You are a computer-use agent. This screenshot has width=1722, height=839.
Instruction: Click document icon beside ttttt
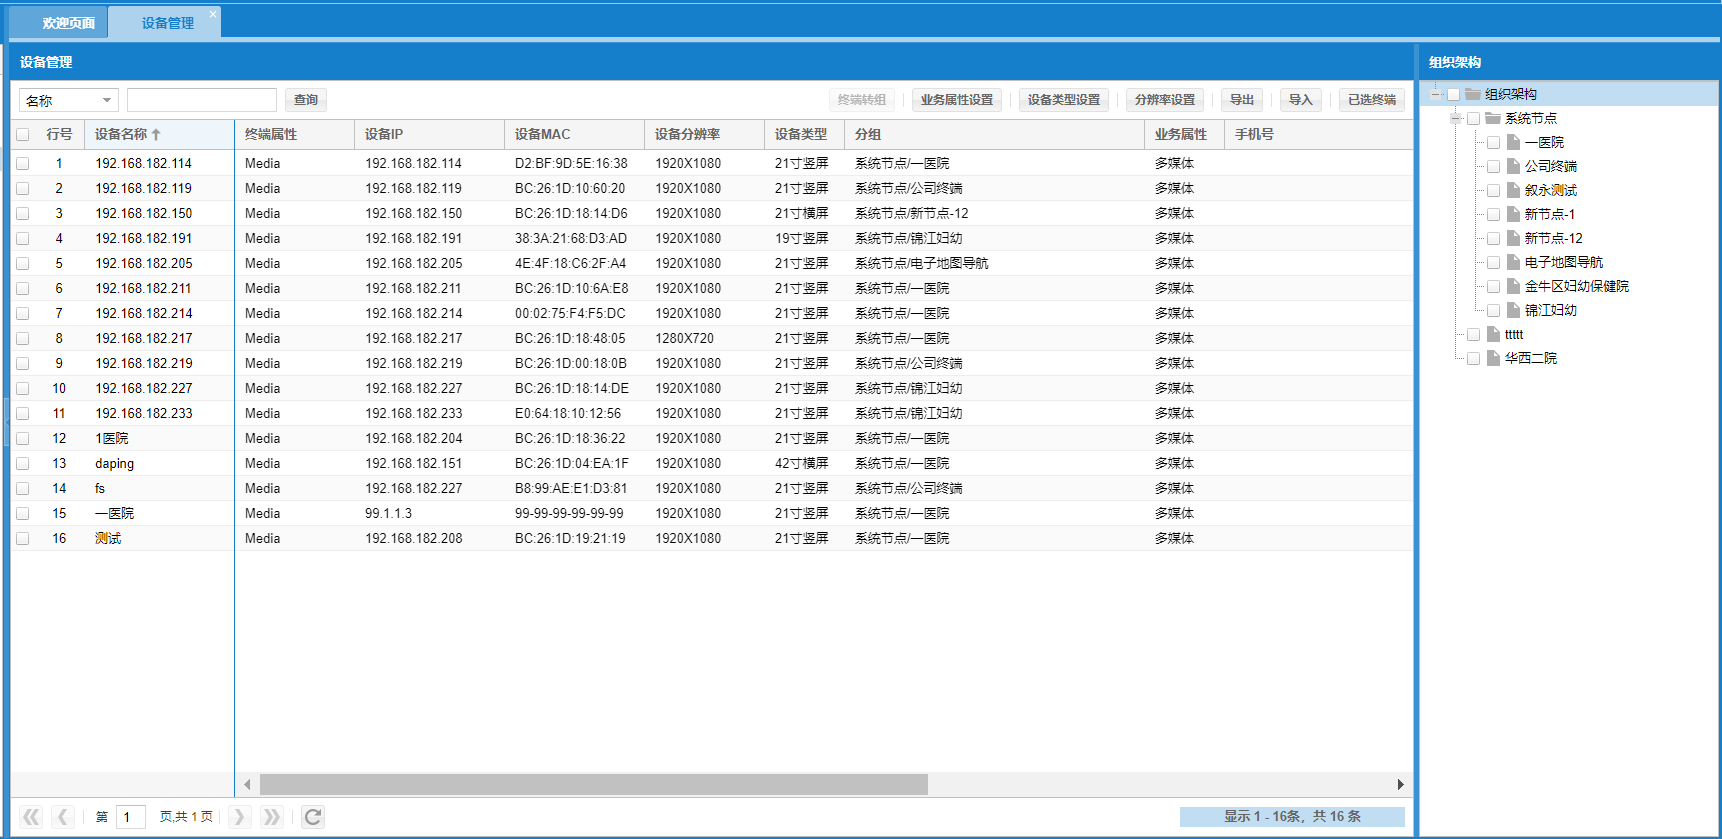[x=1493, y=334]
